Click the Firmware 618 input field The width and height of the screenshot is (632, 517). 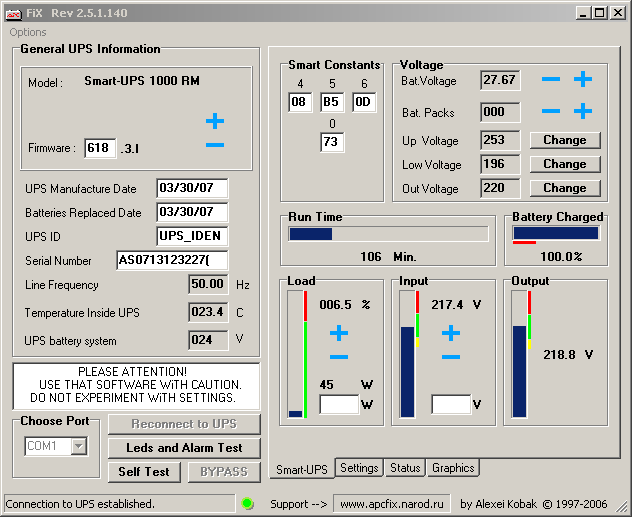click(100, 148)
